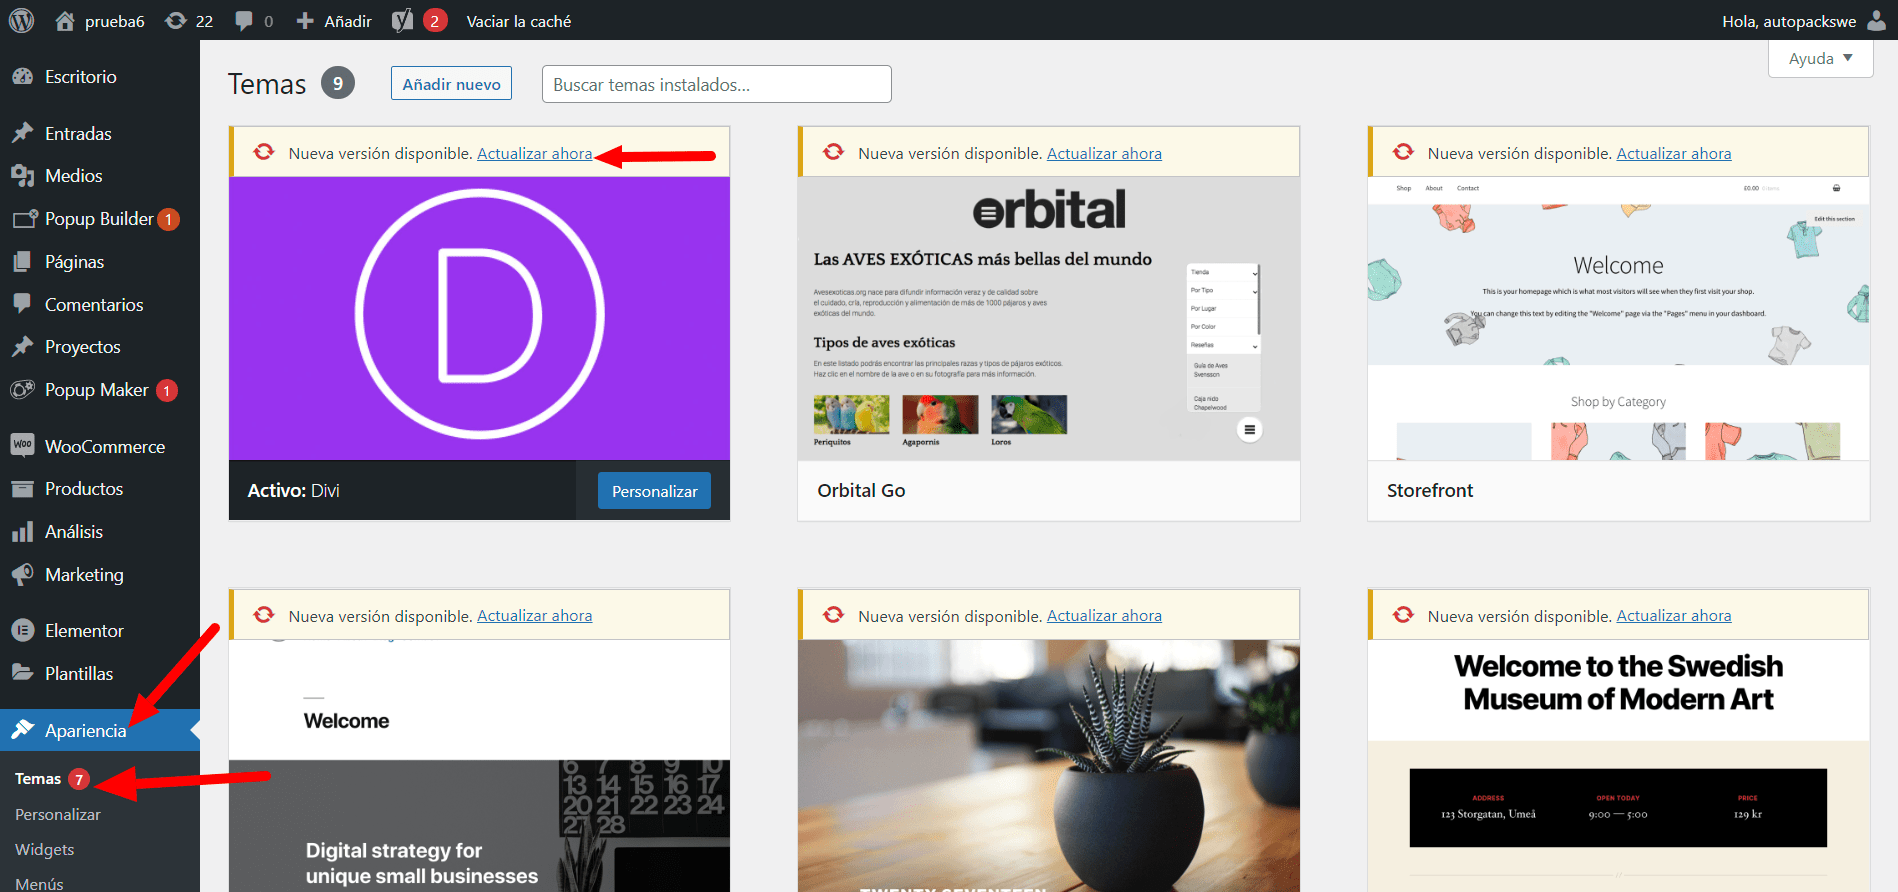The height and width of the screenshot is (892, 1898).
Task: Click the Entradas pushpin icon
Action: pyautogui.click(x=23, y=133)
